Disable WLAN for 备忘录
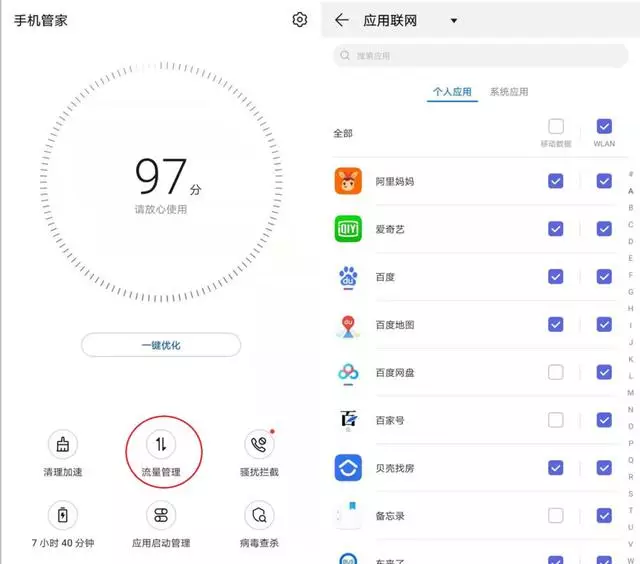The height and width of the screenshot is (564, 640). (604, 515)
